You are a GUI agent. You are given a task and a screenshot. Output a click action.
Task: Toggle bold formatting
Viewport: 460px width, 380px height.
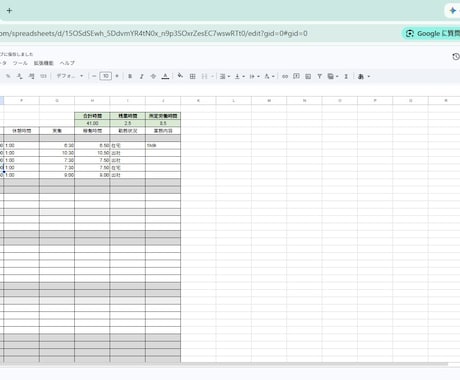[130, 76]
